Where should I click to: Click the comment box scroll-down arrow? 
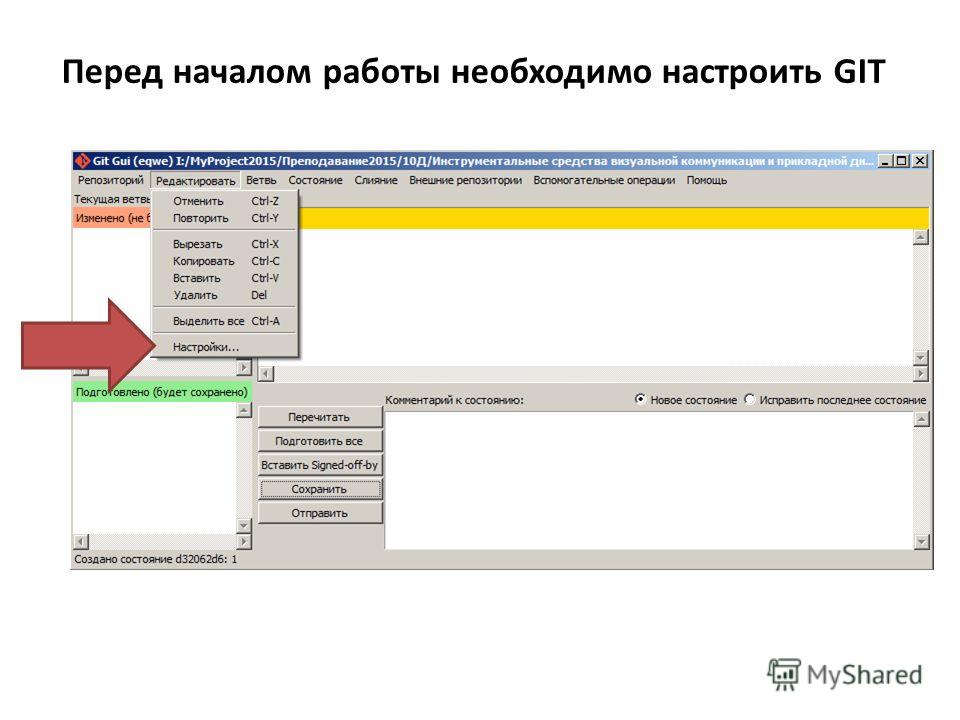[x=921, y=542]
